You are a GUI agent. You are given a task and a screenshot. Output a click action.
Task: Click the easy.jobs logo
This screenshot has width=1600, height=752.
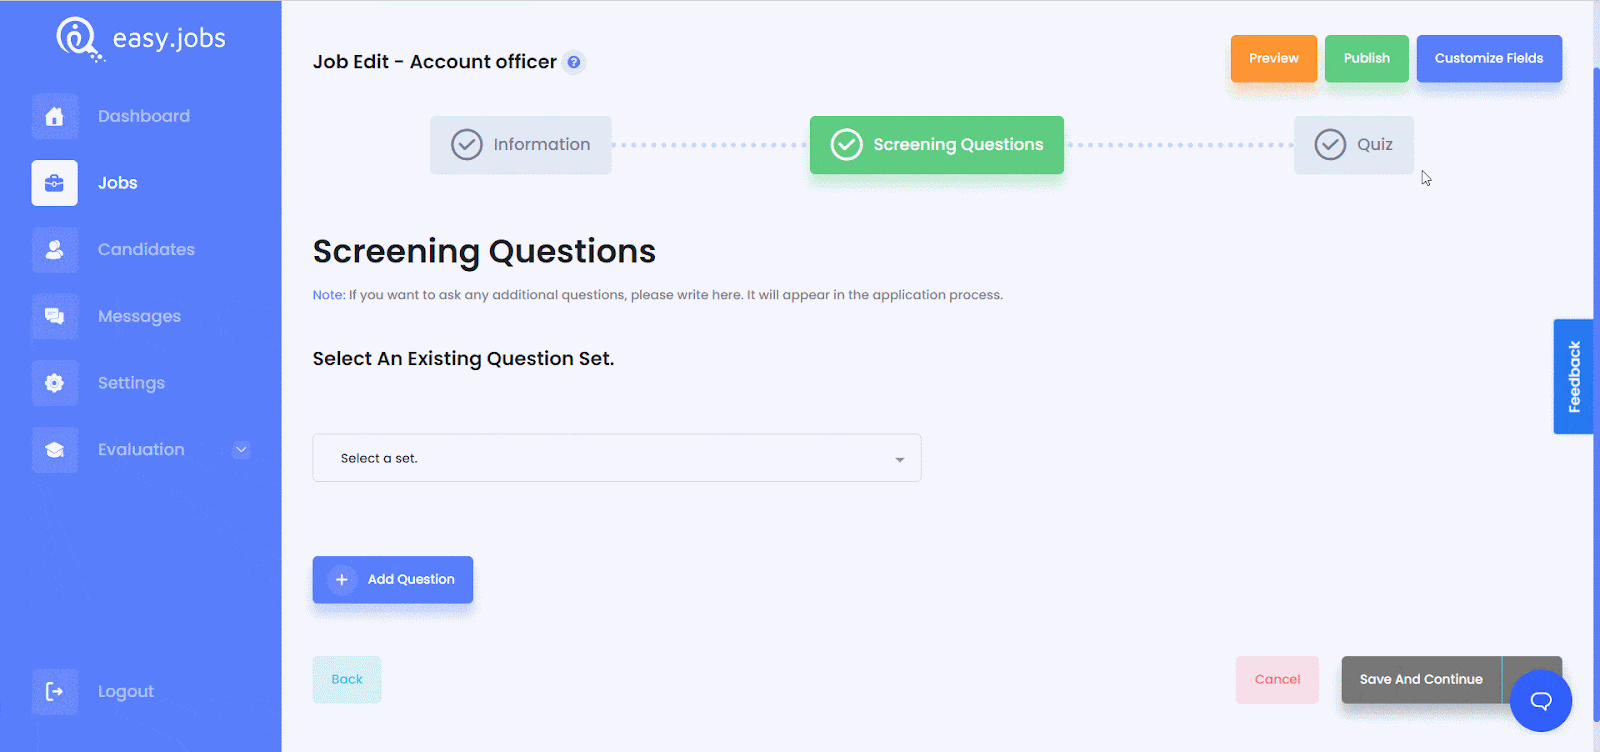pos(141,39)
